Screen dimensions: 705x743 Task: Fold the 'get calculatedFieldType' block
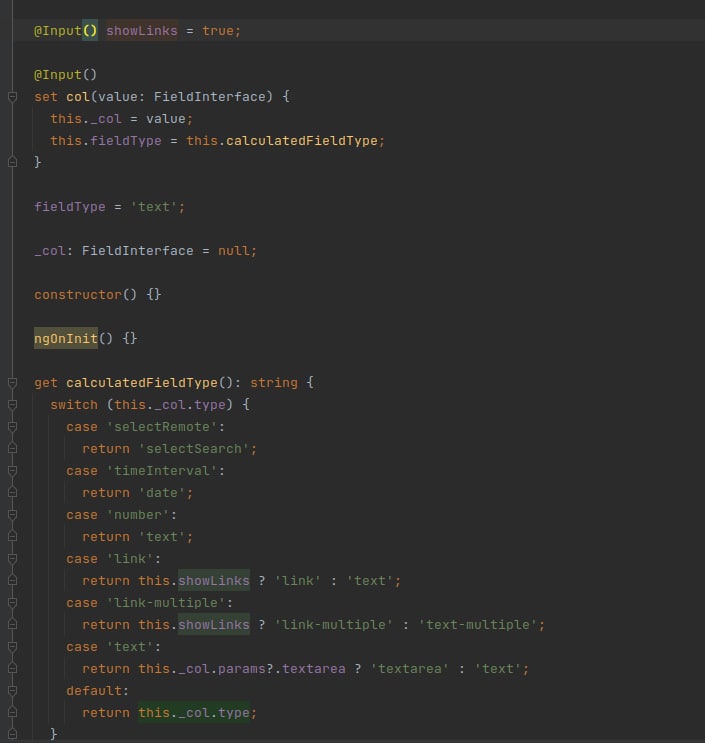click(x=13, y=383)
